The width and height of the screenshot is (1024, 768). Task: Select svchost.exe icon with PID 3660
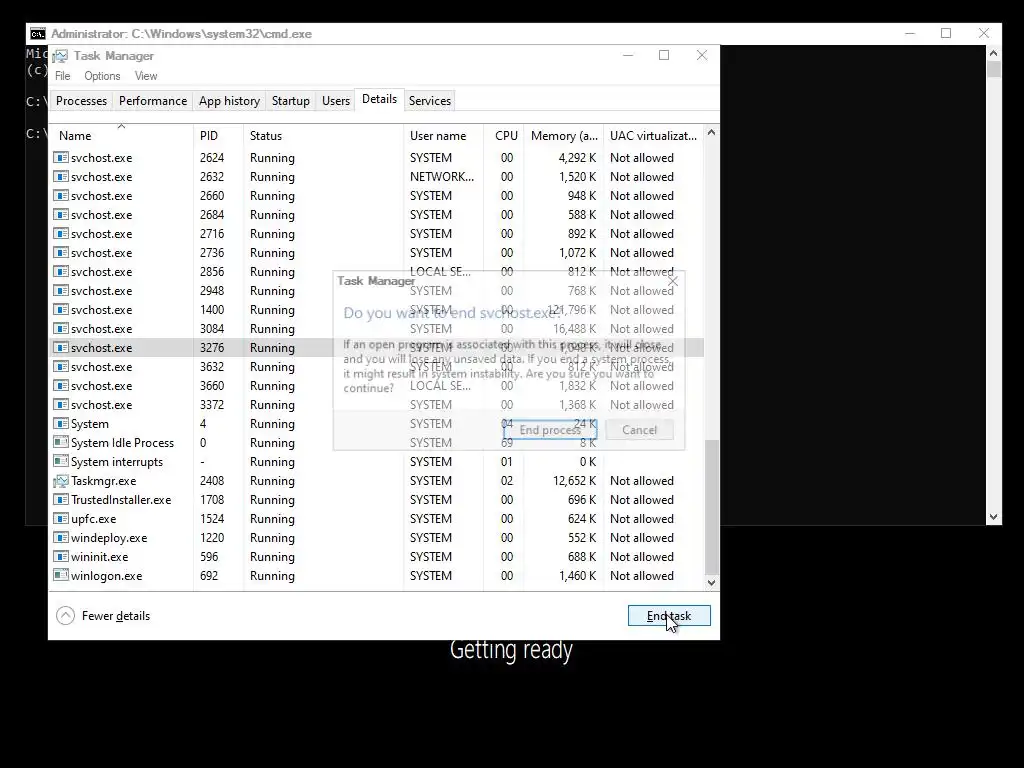(61, 385)
